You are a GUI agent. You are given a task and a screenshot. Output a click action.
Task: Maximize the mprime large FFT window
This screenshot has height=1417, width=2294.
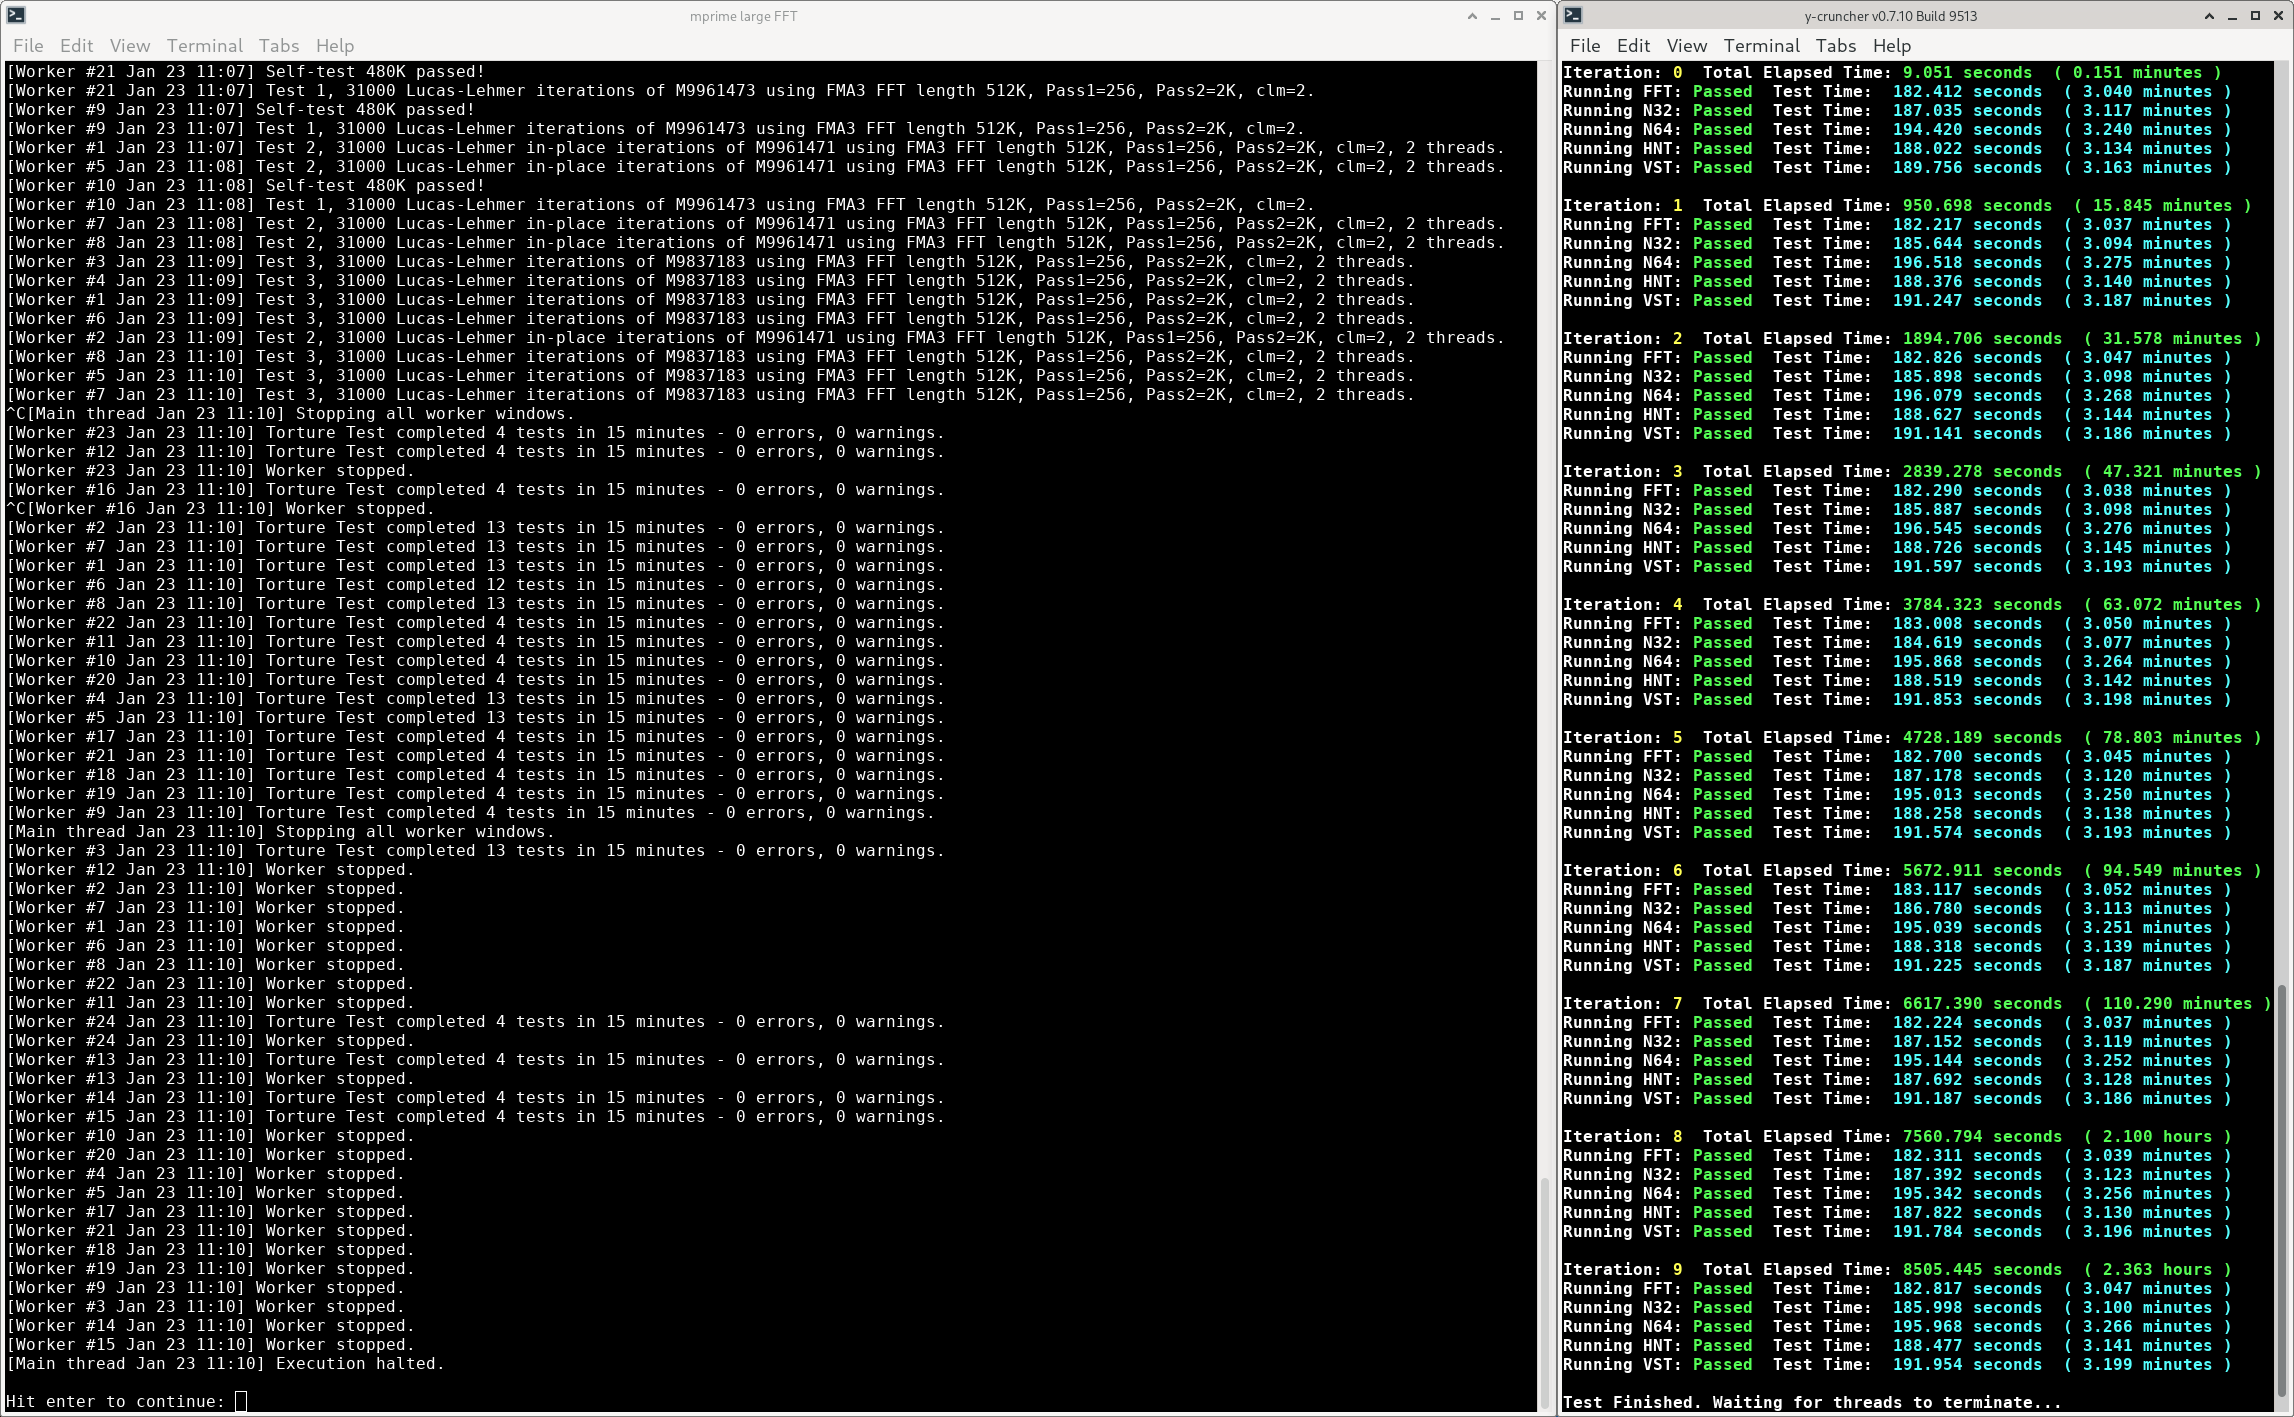(1518, 16)
